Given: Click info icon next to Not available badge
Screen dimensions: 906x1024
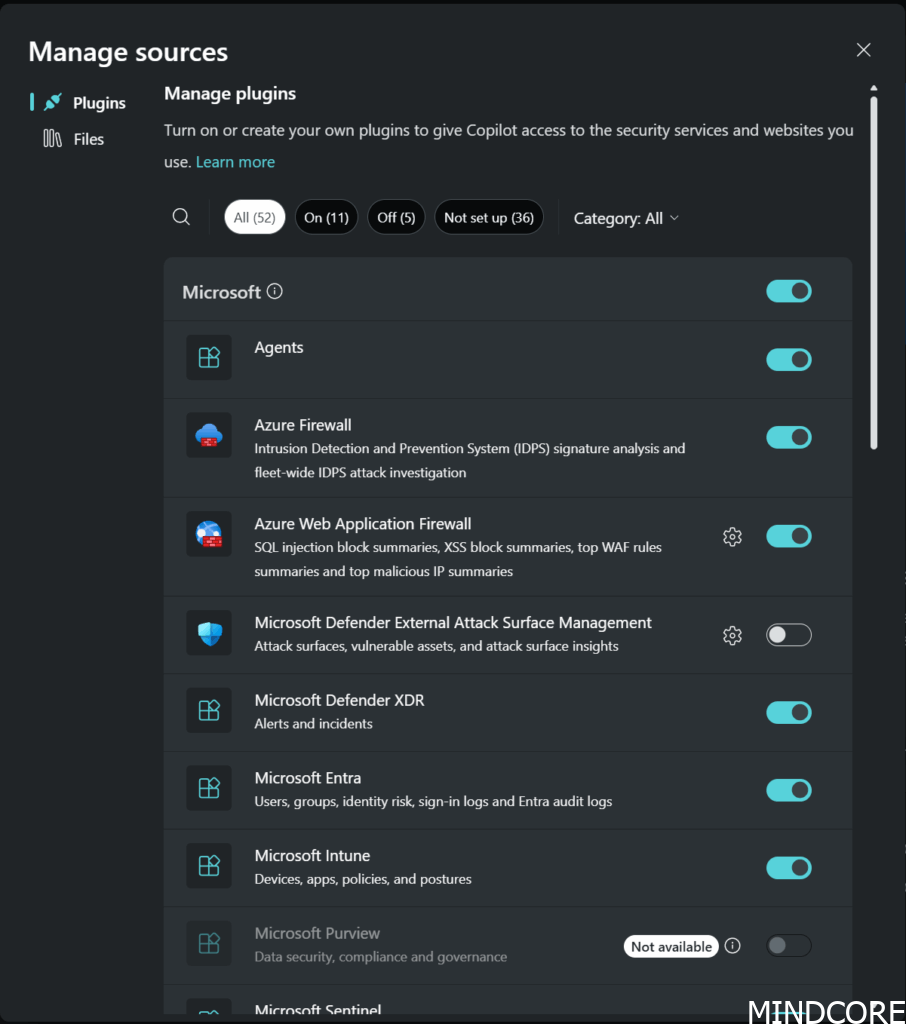Looking at the screenshot, I should point(732,946).
